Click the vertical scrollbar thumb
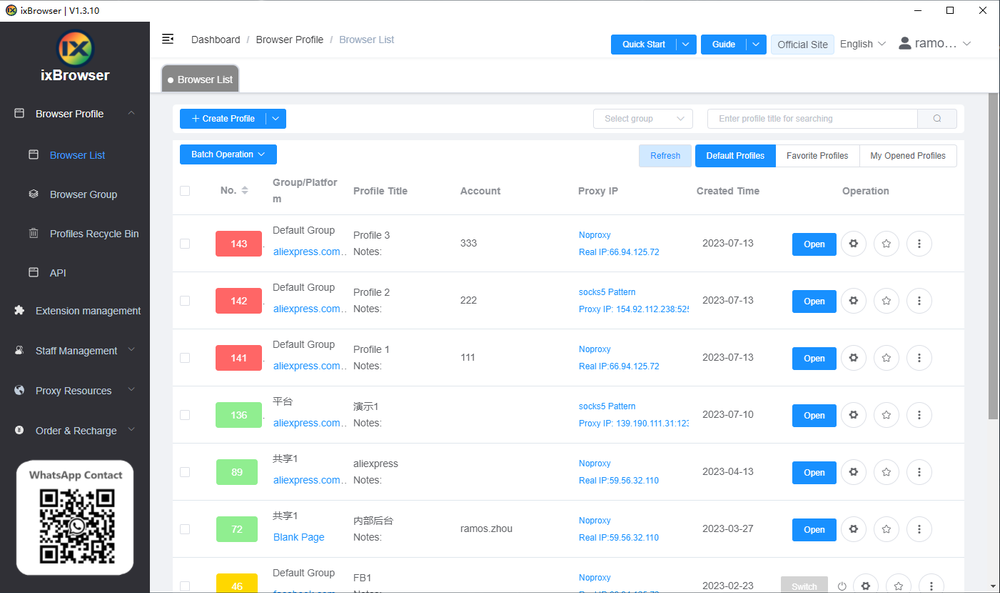 tap(992, 256)
